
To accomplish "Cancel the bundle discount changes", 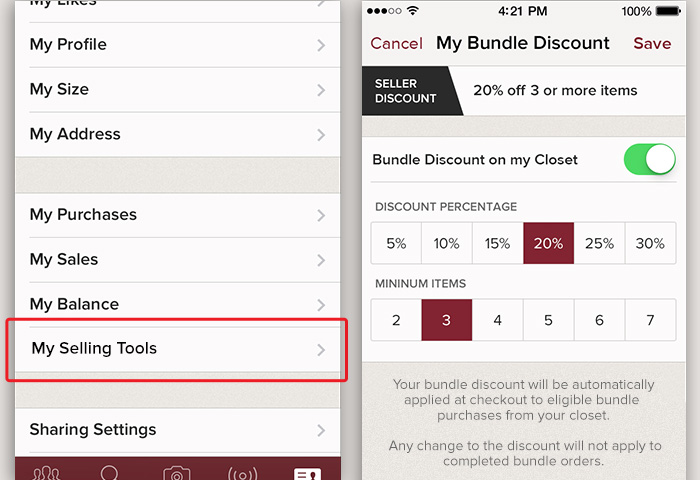I will 396,44.
